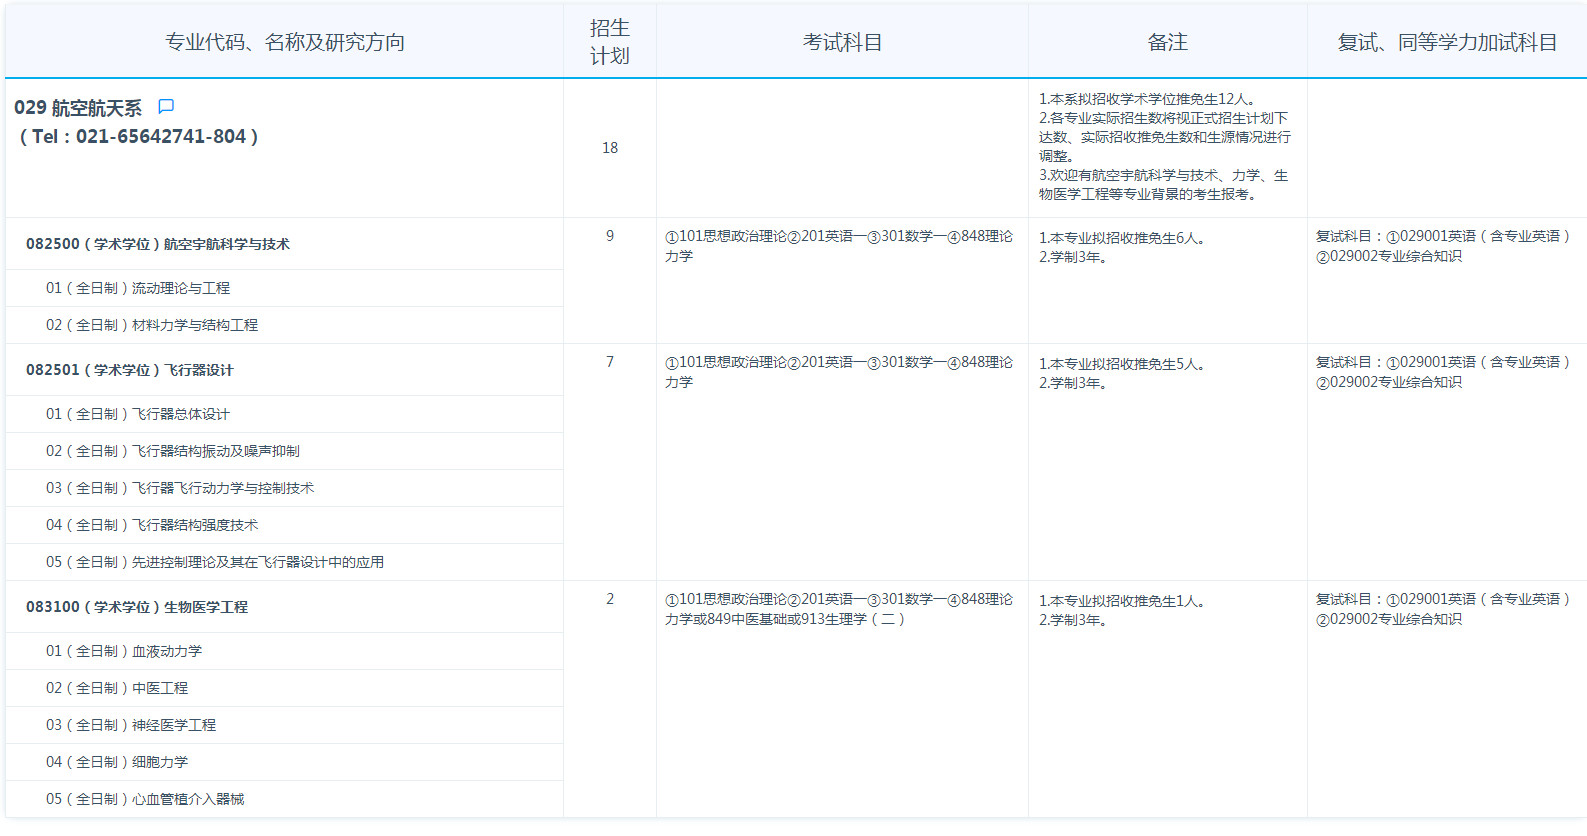1587x836 pixels.
Task: Open the 083100 生物医学工程 major row
Action: pos(137,607)
